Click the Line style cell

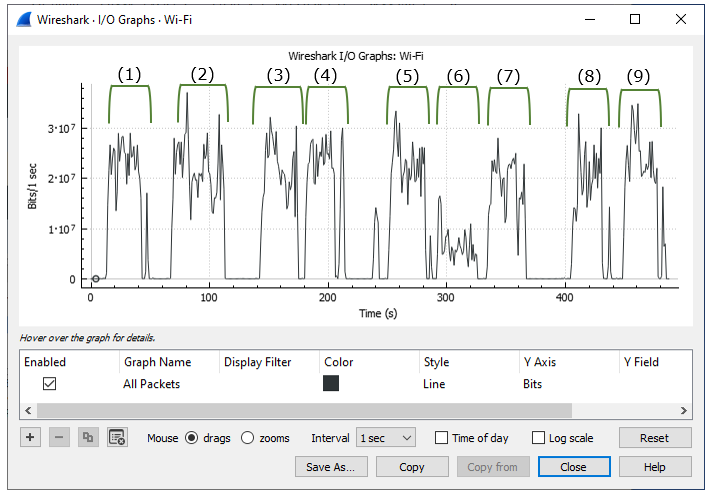click(x=434, y=384)
